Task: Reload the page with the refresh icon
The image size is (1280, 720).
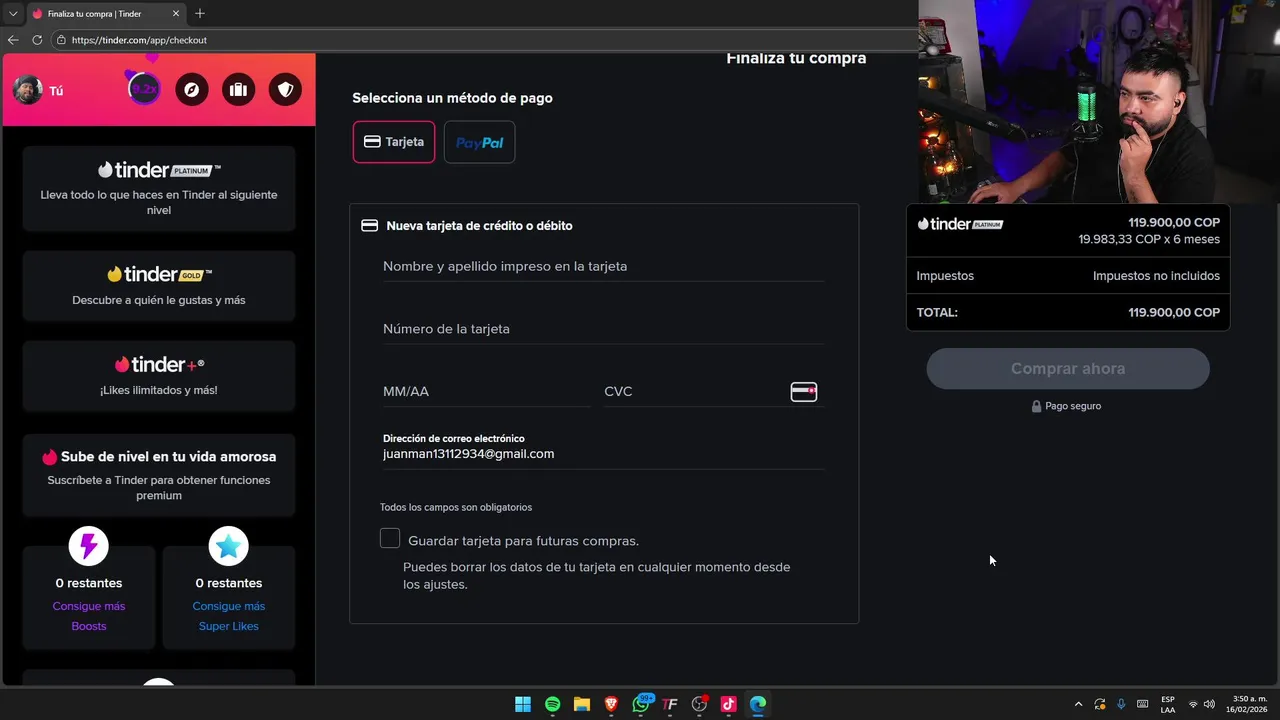Action: point(37,40)
